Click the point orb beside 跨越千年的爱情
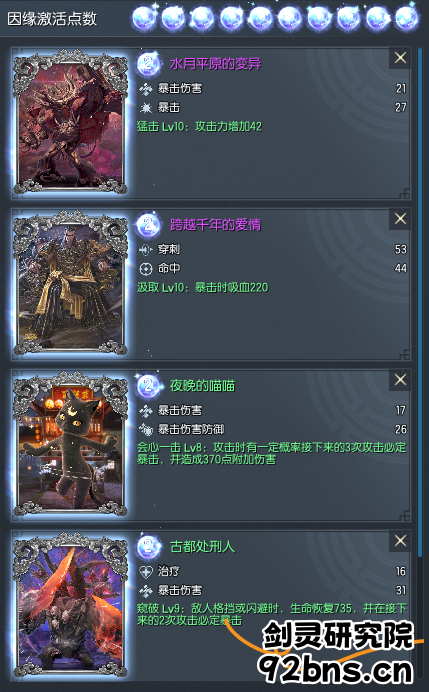The width and height of the screenshot is (429, 692). tap(148, 225)
